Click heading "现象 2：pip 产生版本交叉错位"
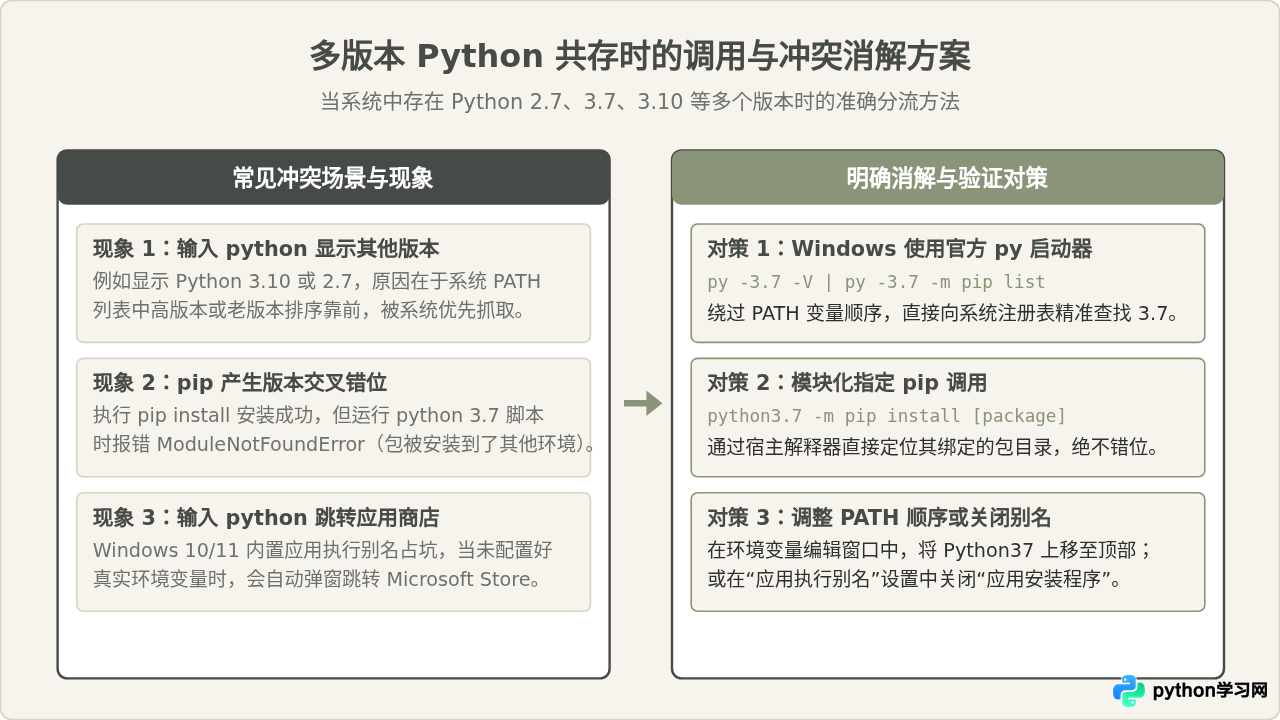Image resolution: width=1280 pixels, height=720 pixels. click(x=240, y=383)
